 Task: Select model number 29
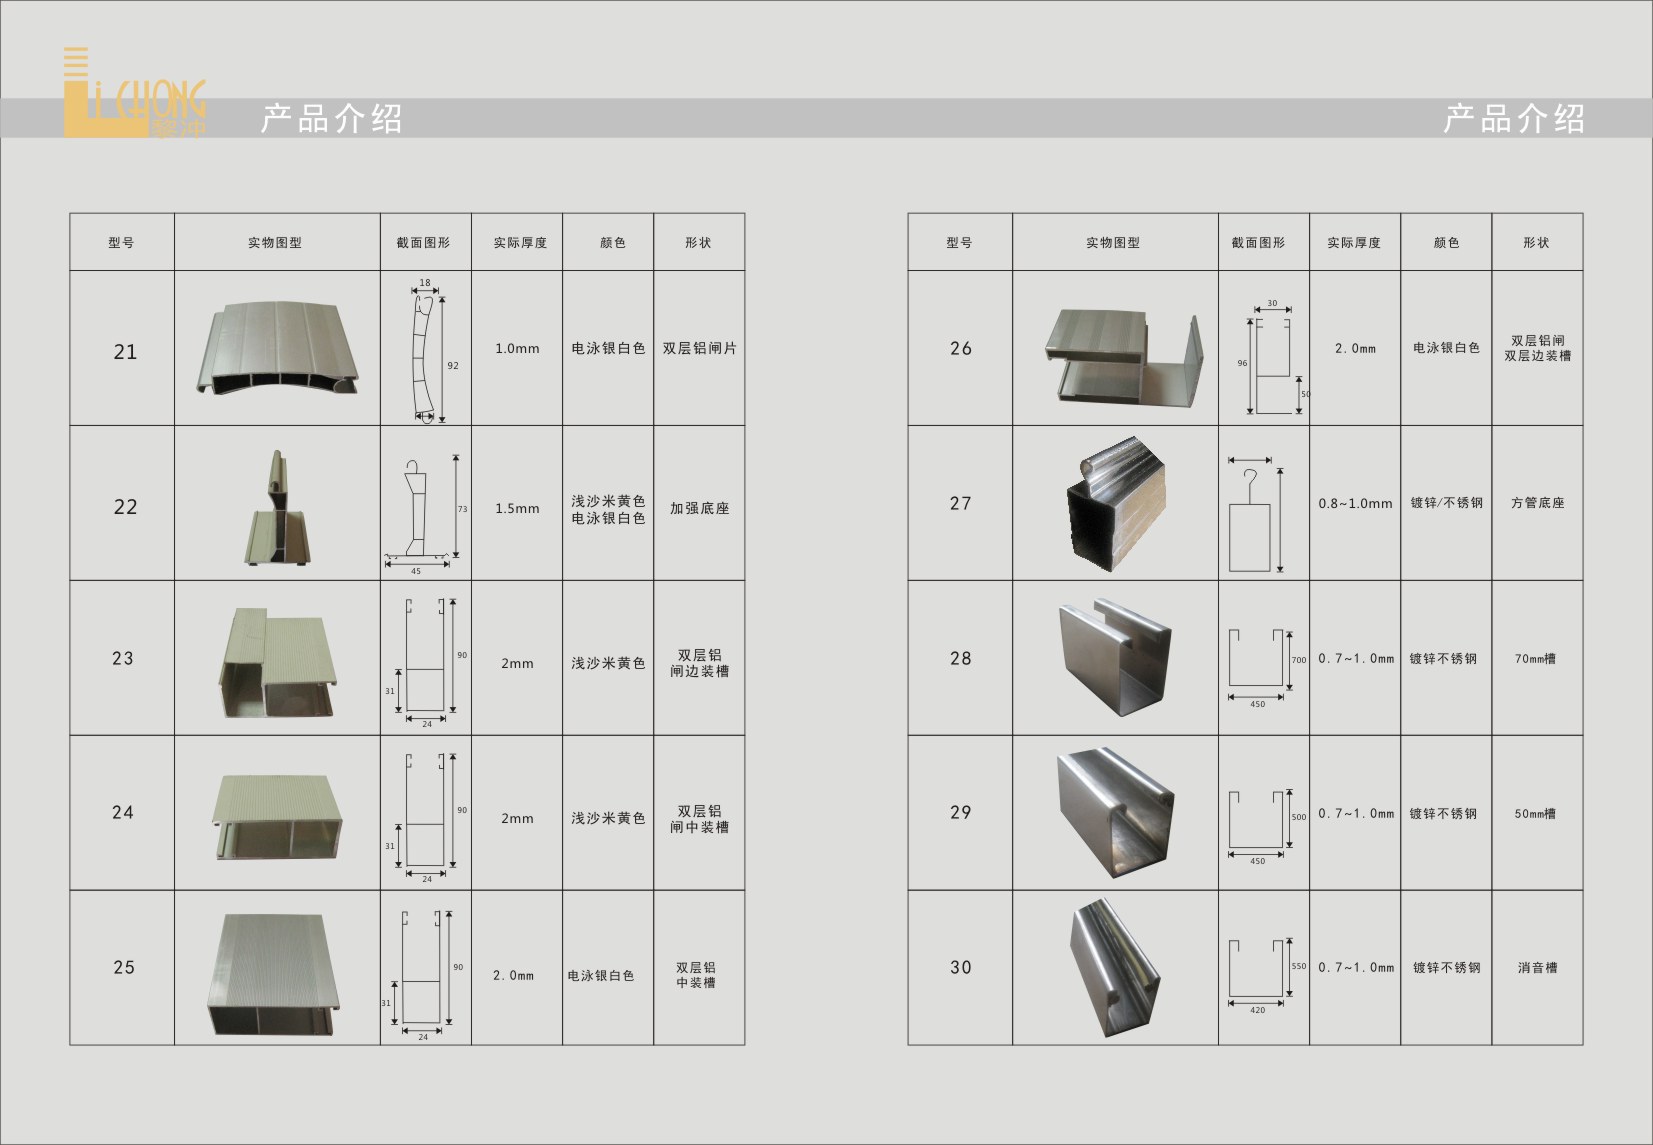[x=961, y=812]
